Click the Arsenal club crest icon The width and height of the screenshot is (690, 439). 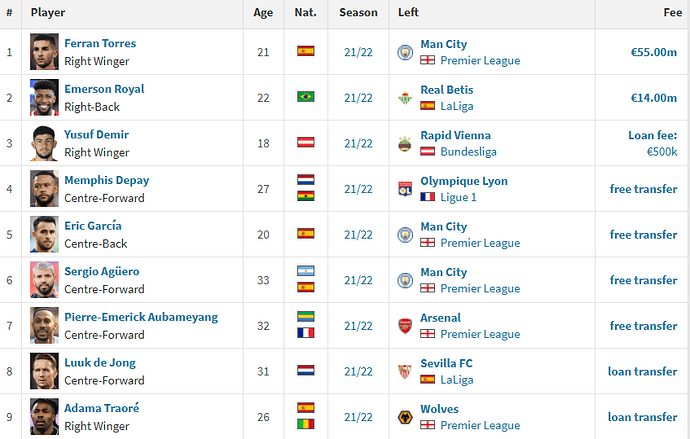[x=405, y=326]
